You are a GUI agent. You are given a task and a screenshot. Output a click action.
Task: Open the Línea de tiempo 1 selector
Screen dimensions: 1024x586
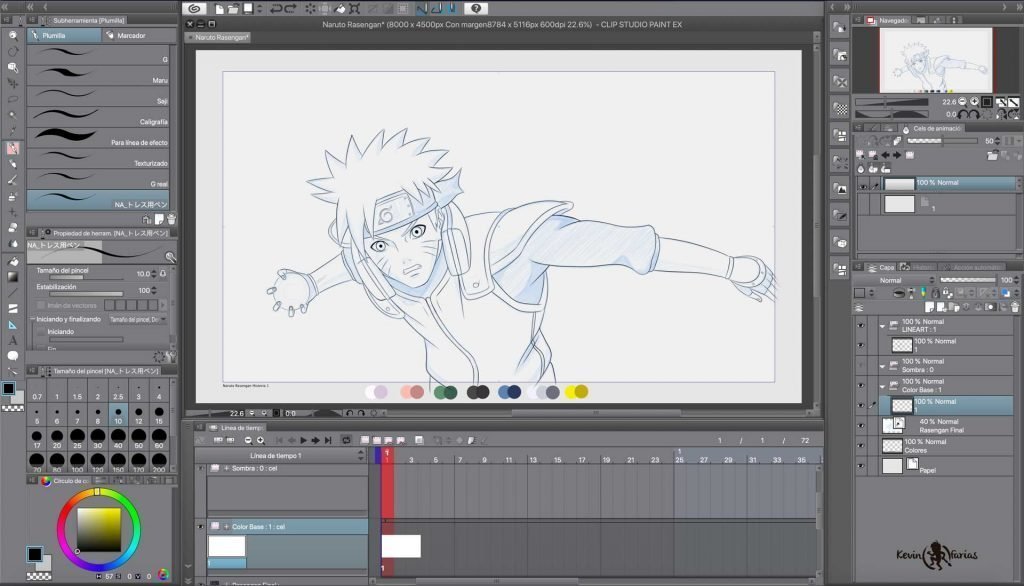(281, 455)
